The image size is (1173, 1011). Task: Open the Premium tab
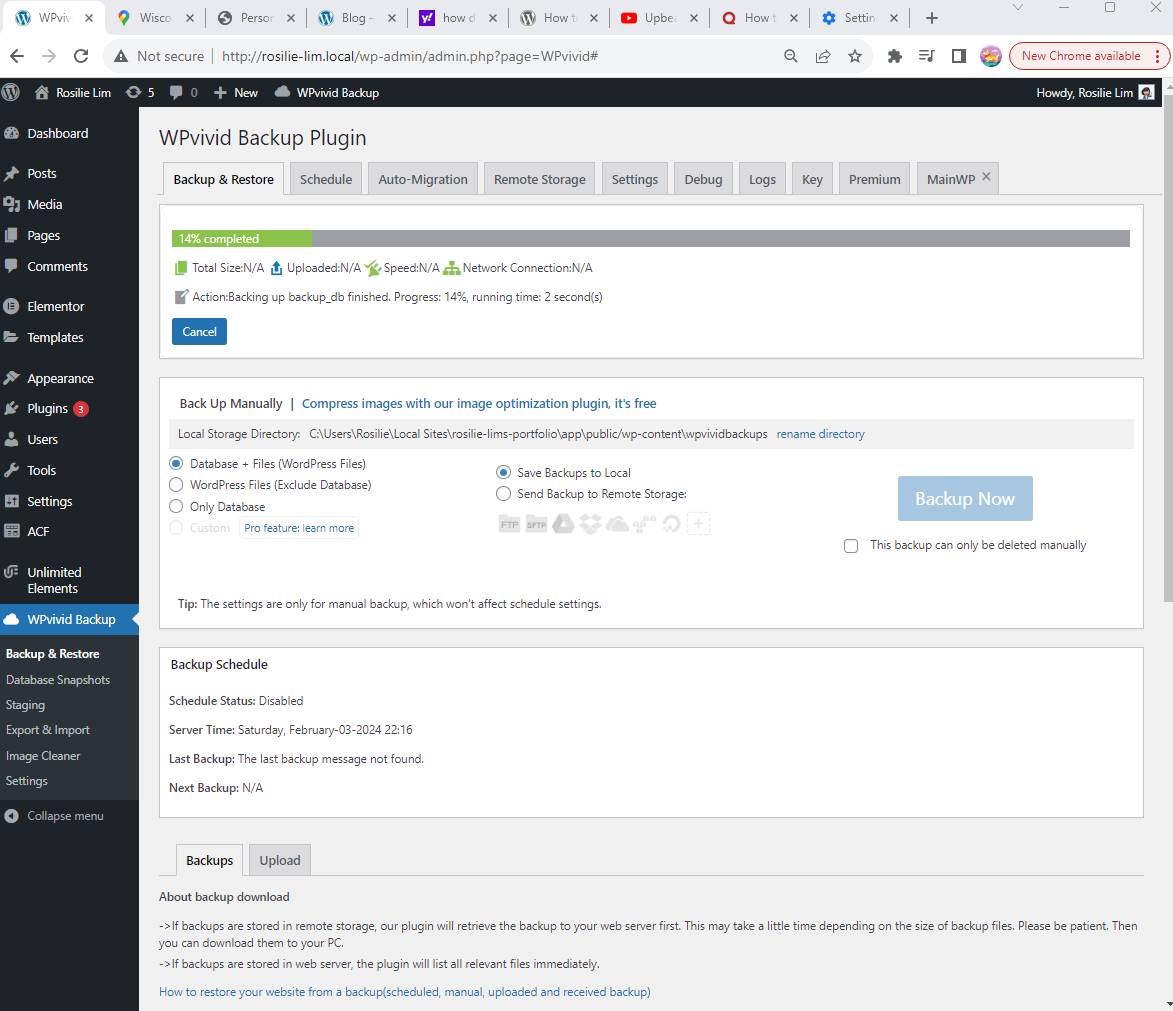coord(875,179)
